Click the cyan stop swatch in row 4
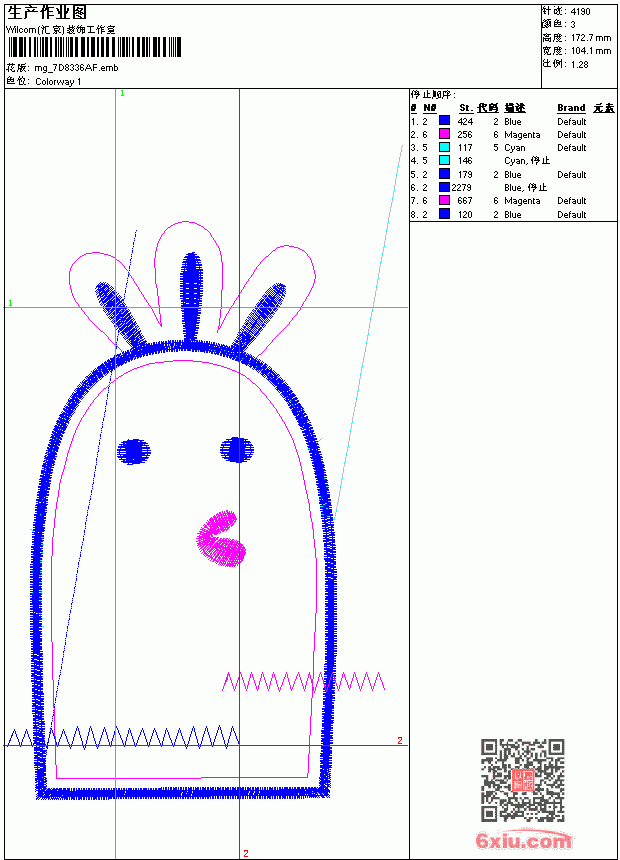Screen dimensions: 620x860 pyautogui.click(x=444, y=160)
